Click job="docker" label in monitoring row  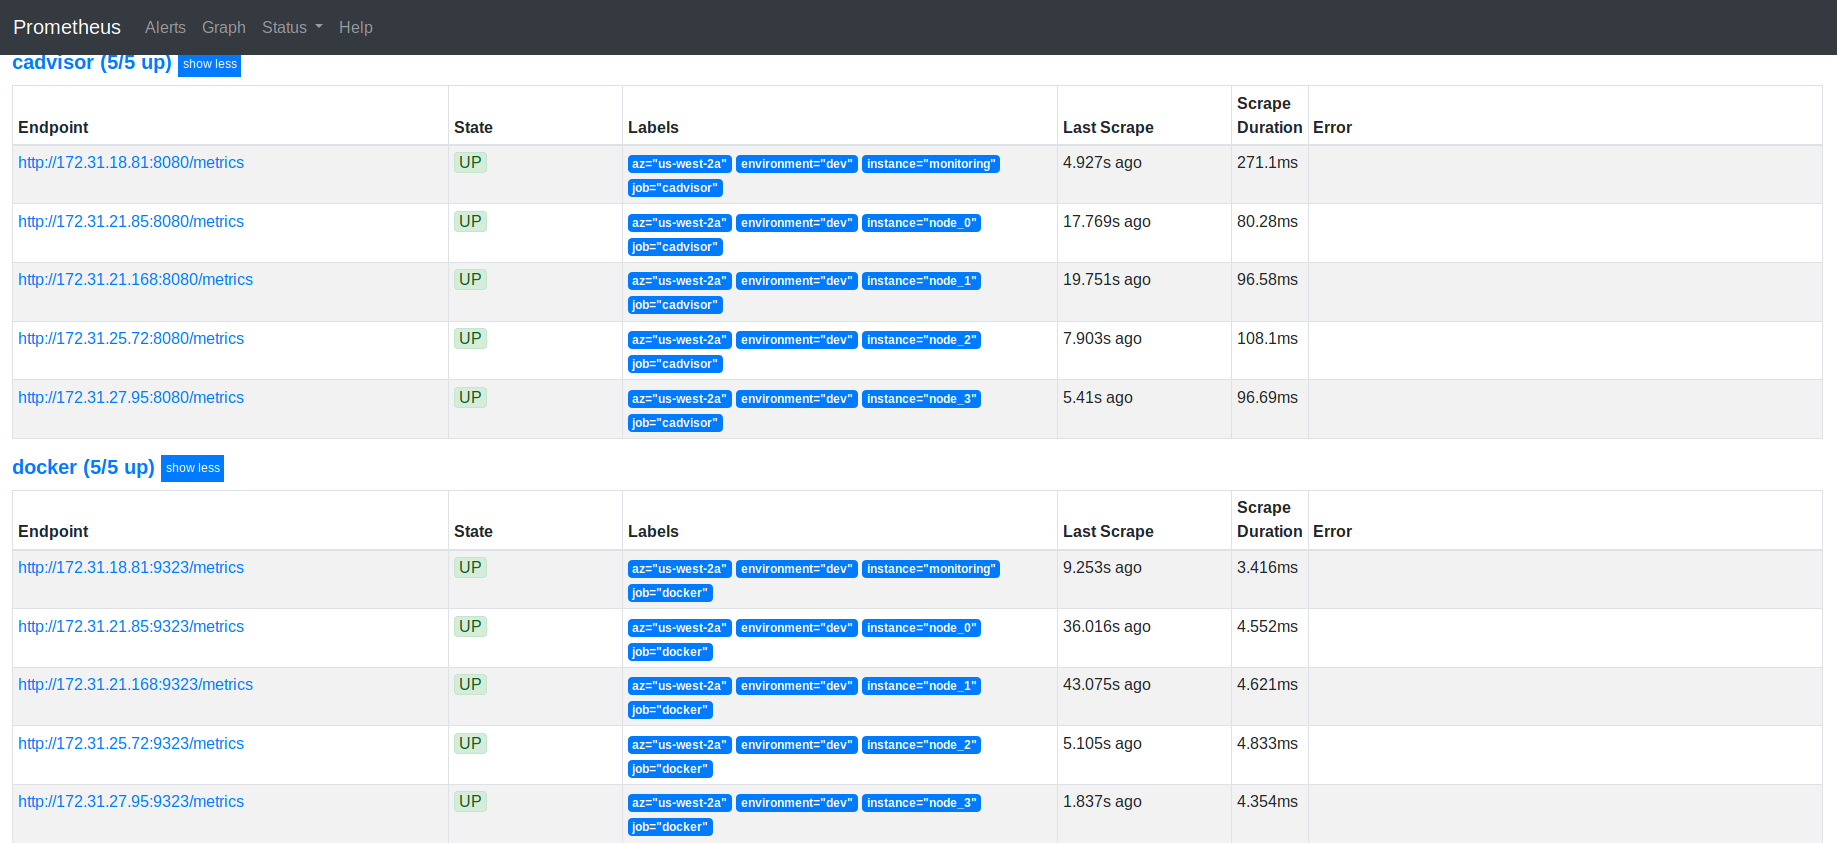(x=670, y=593)
